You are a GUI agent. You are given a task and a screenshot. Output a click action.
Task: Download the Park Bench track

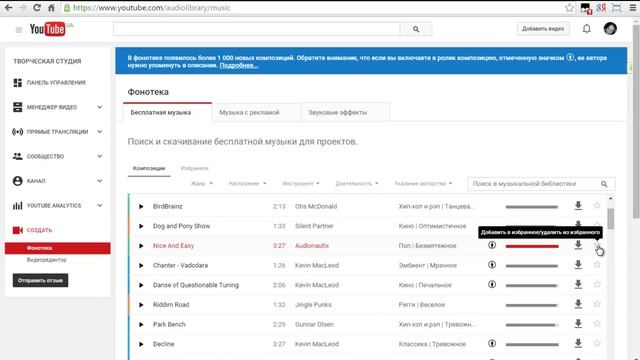[578, 324]
